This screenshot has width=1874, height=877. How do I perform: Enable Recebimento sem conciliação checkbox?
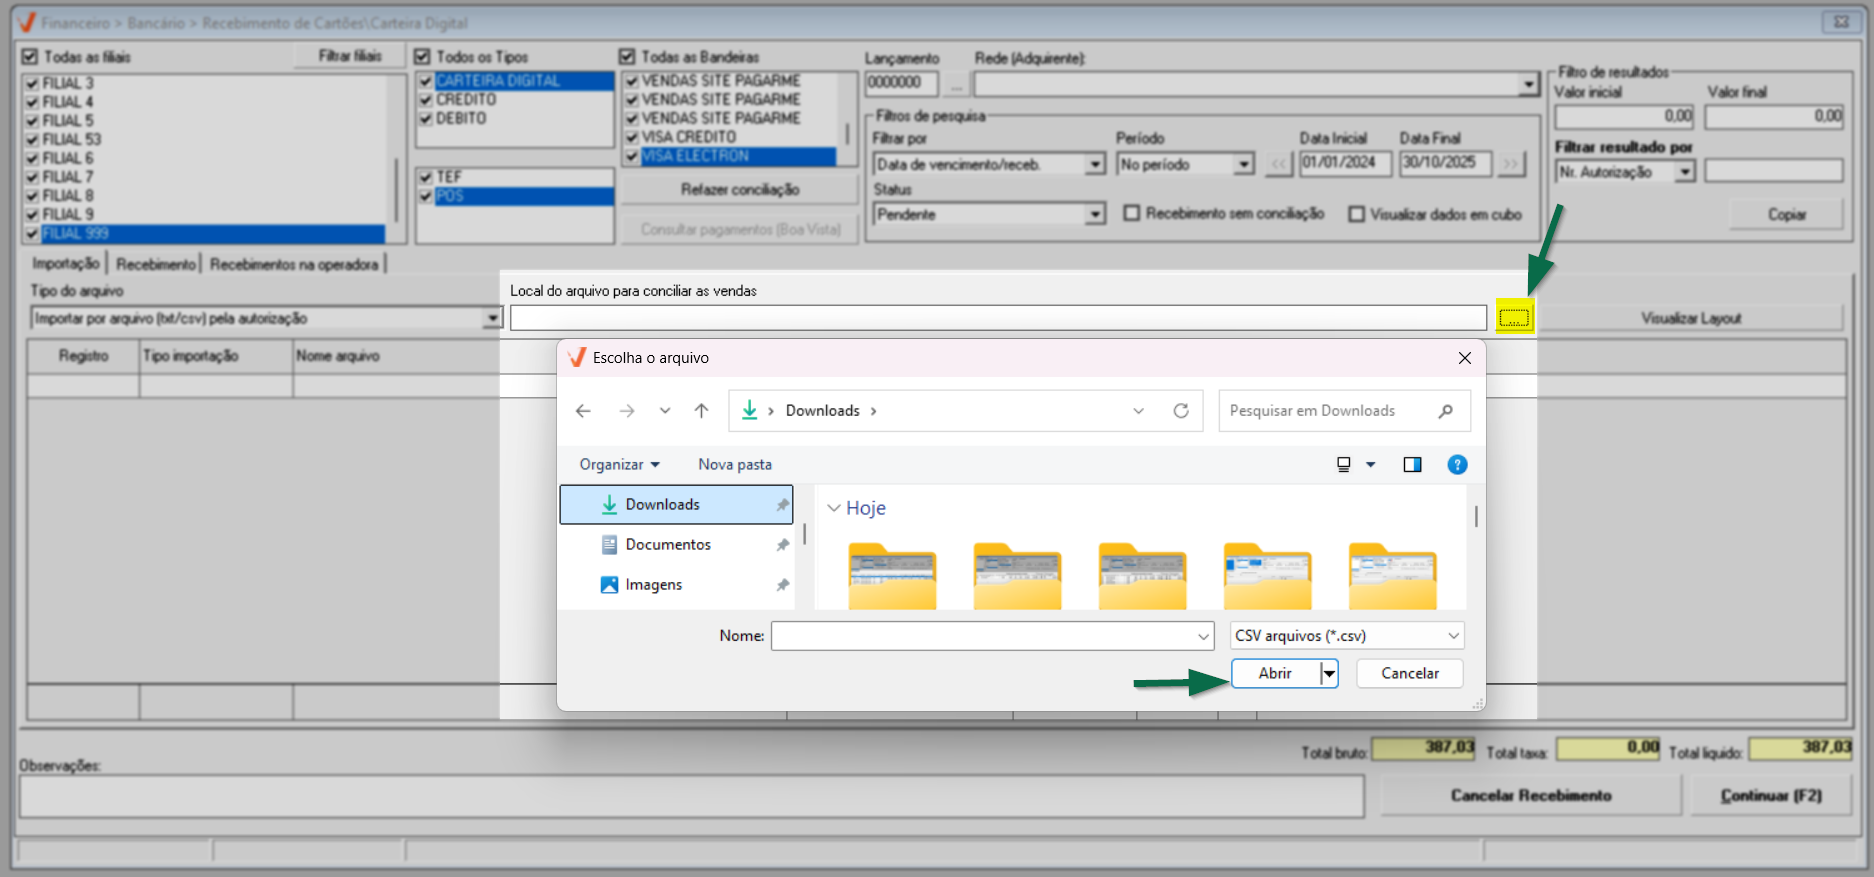click(x=1132, y=214)
